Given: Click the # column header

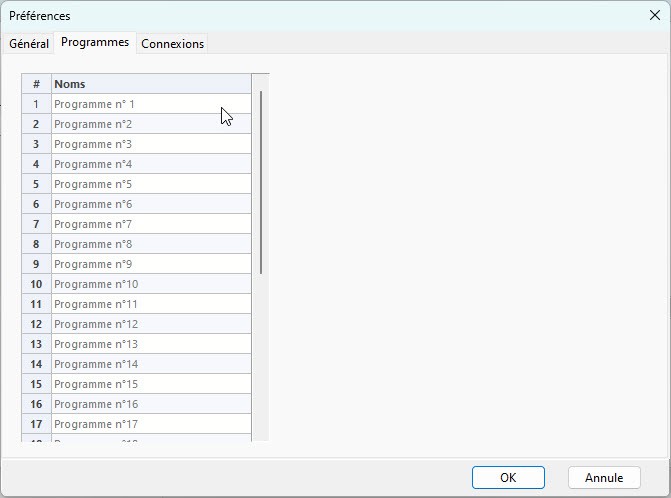Looking at the screenshot, I should [x=36, y=84].
